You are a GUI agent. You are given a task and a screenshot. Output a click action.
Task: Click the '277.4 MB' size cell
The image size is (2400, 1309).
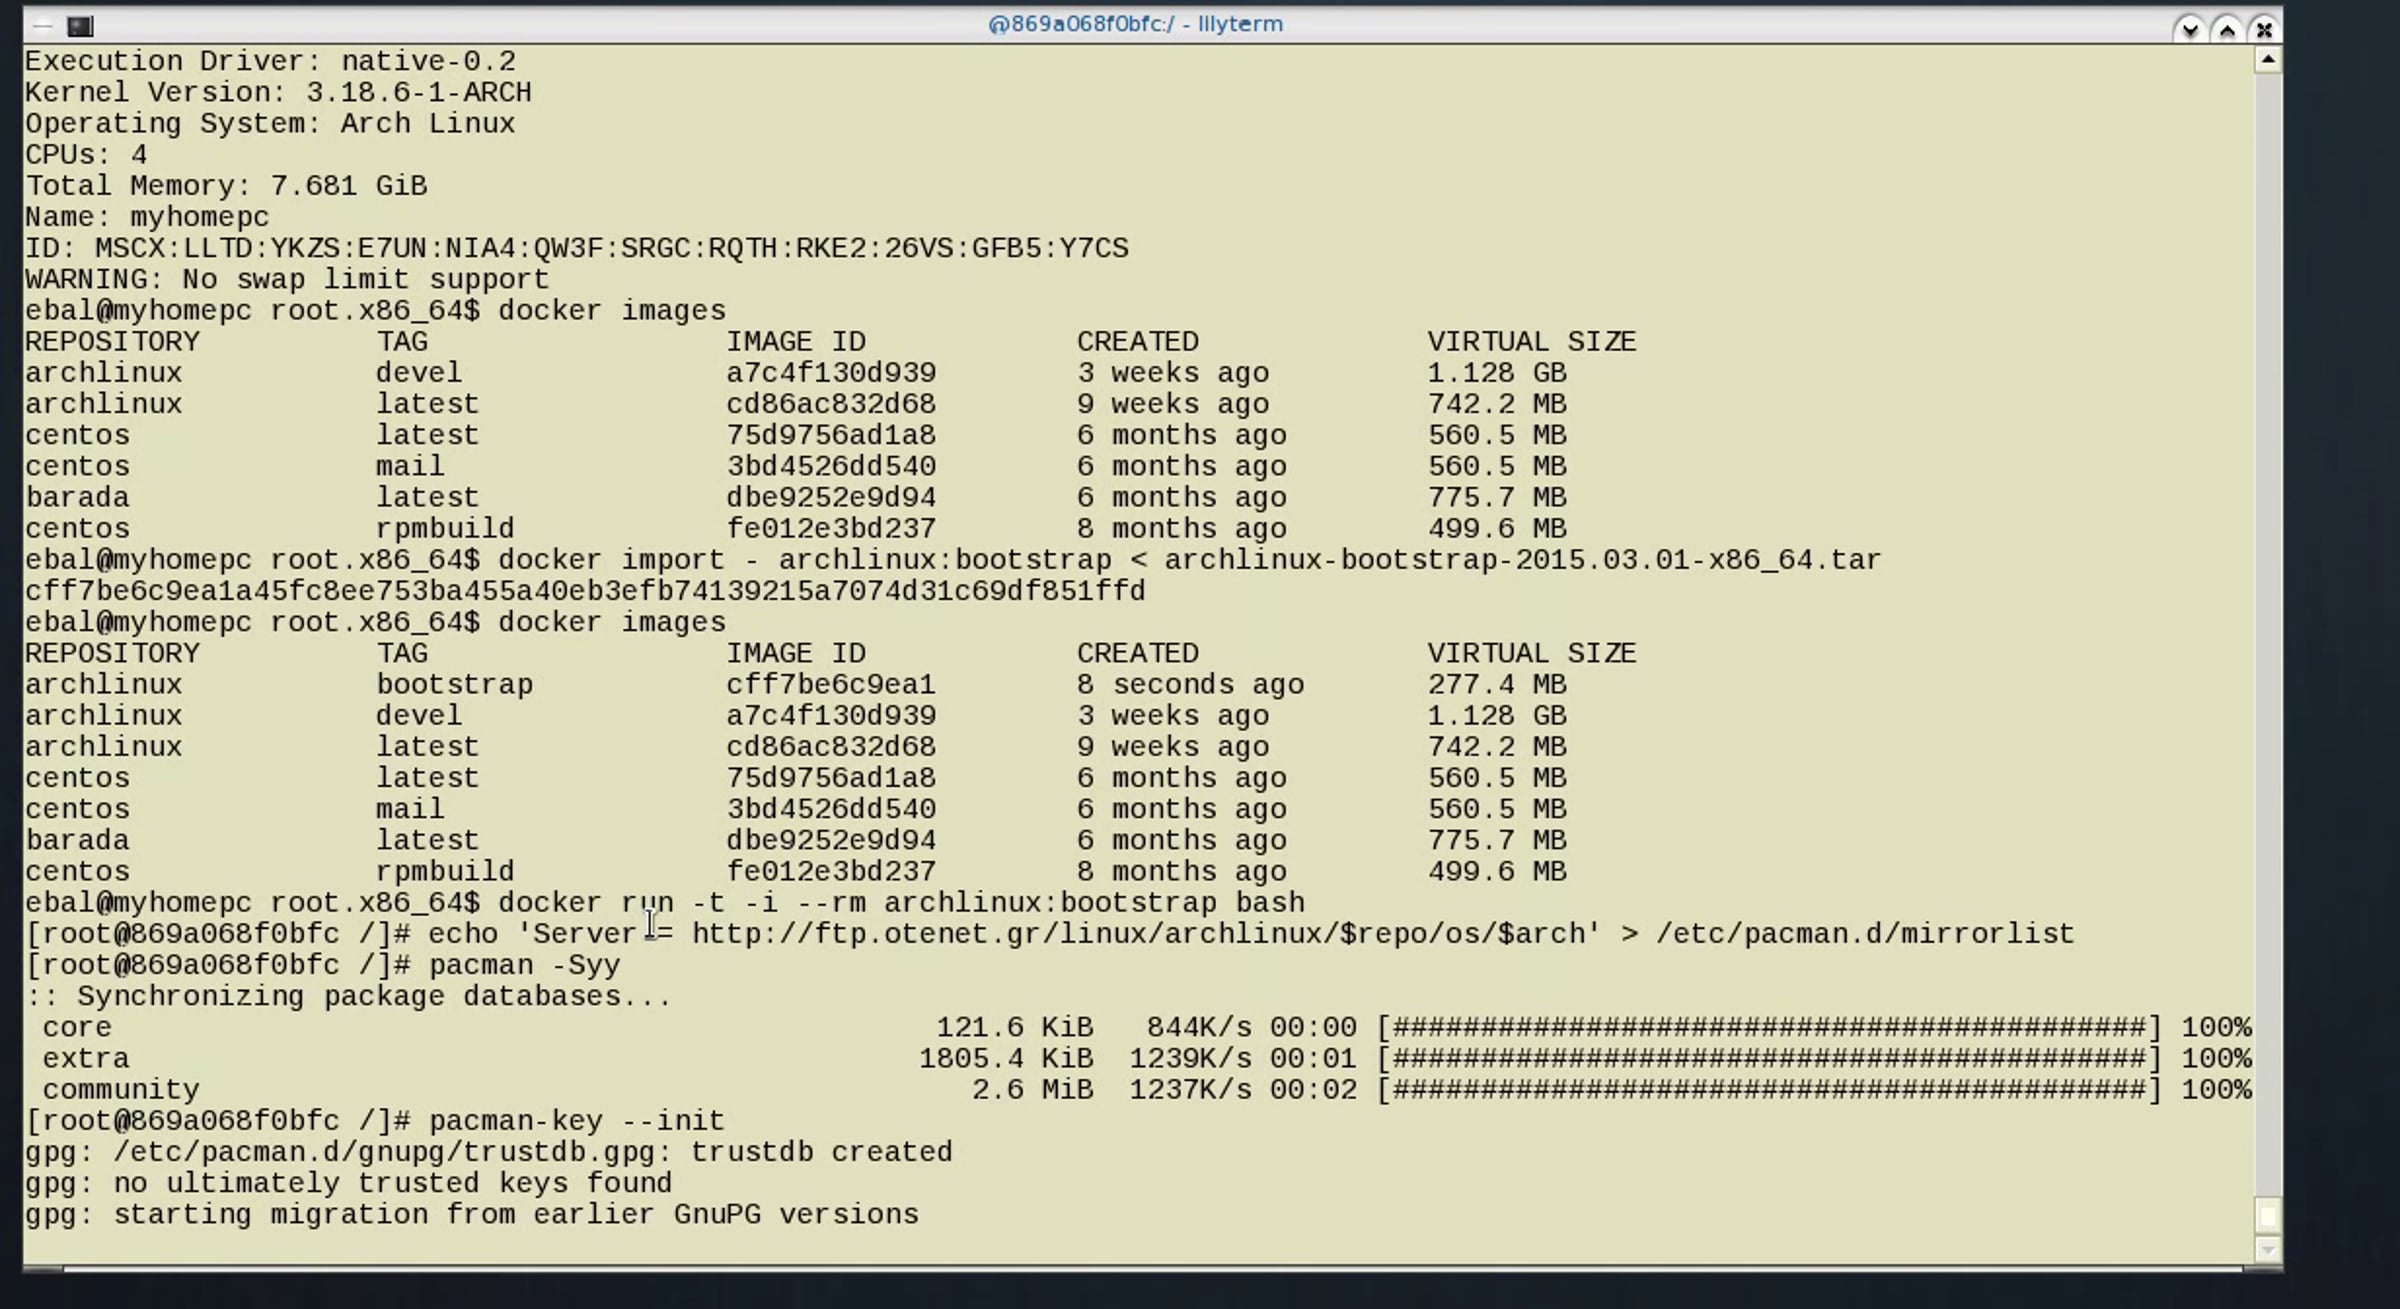[1497, 685]
